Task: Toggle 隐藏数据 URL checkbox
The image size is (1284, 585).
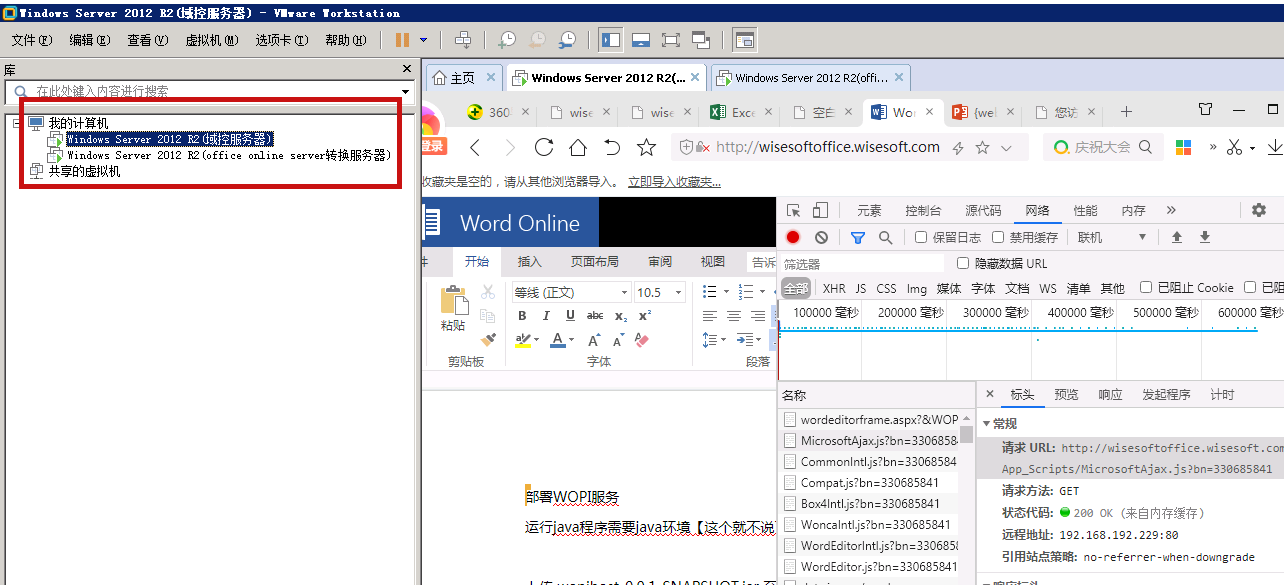Action: (x=963, y=263)
